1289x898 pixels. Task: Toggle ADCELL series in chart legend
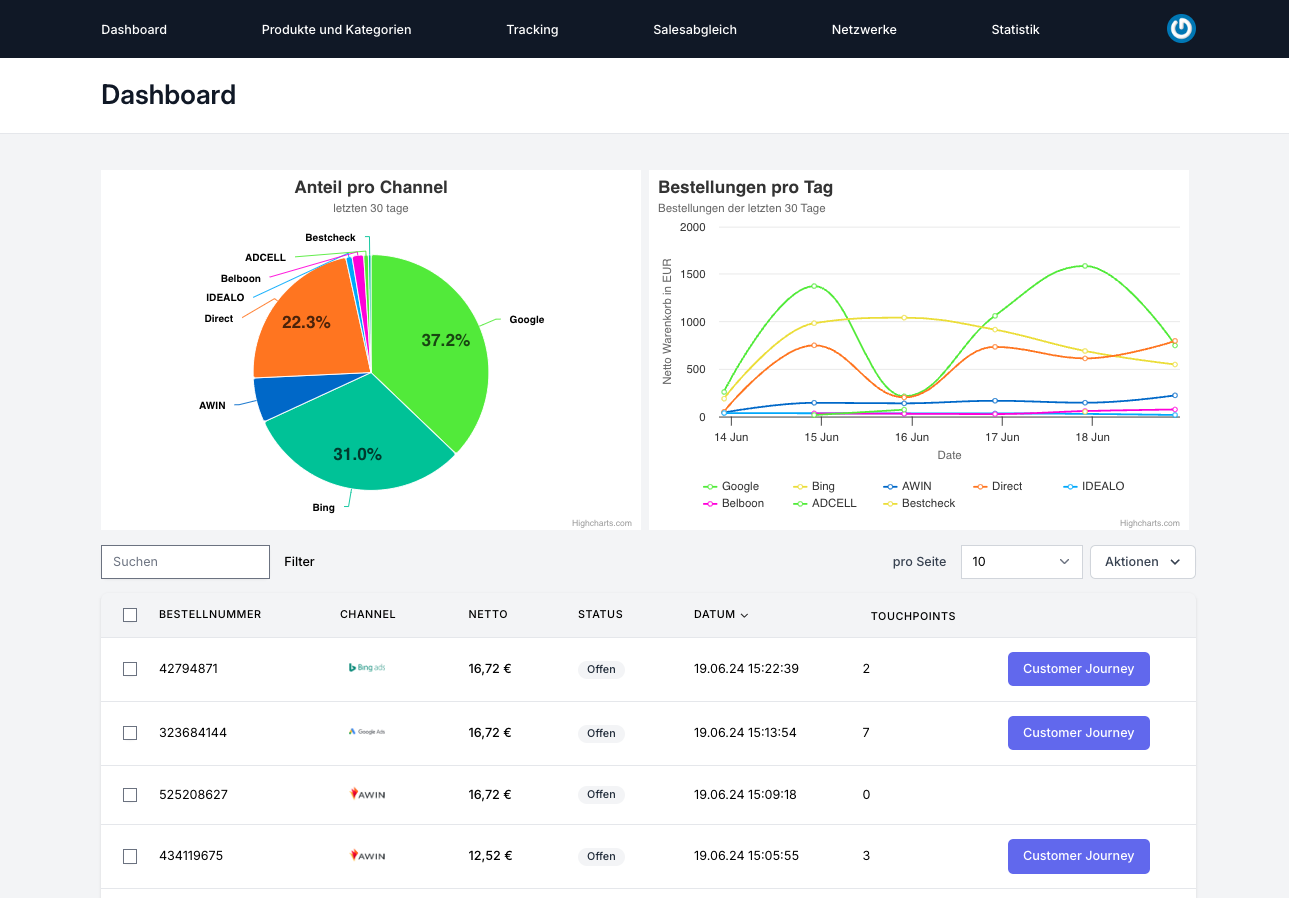point(825,503)
